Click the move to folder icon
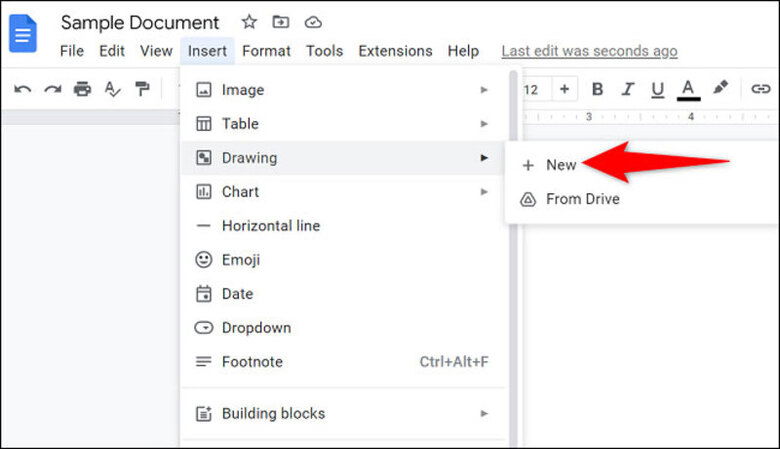 [x=280, y=22]
